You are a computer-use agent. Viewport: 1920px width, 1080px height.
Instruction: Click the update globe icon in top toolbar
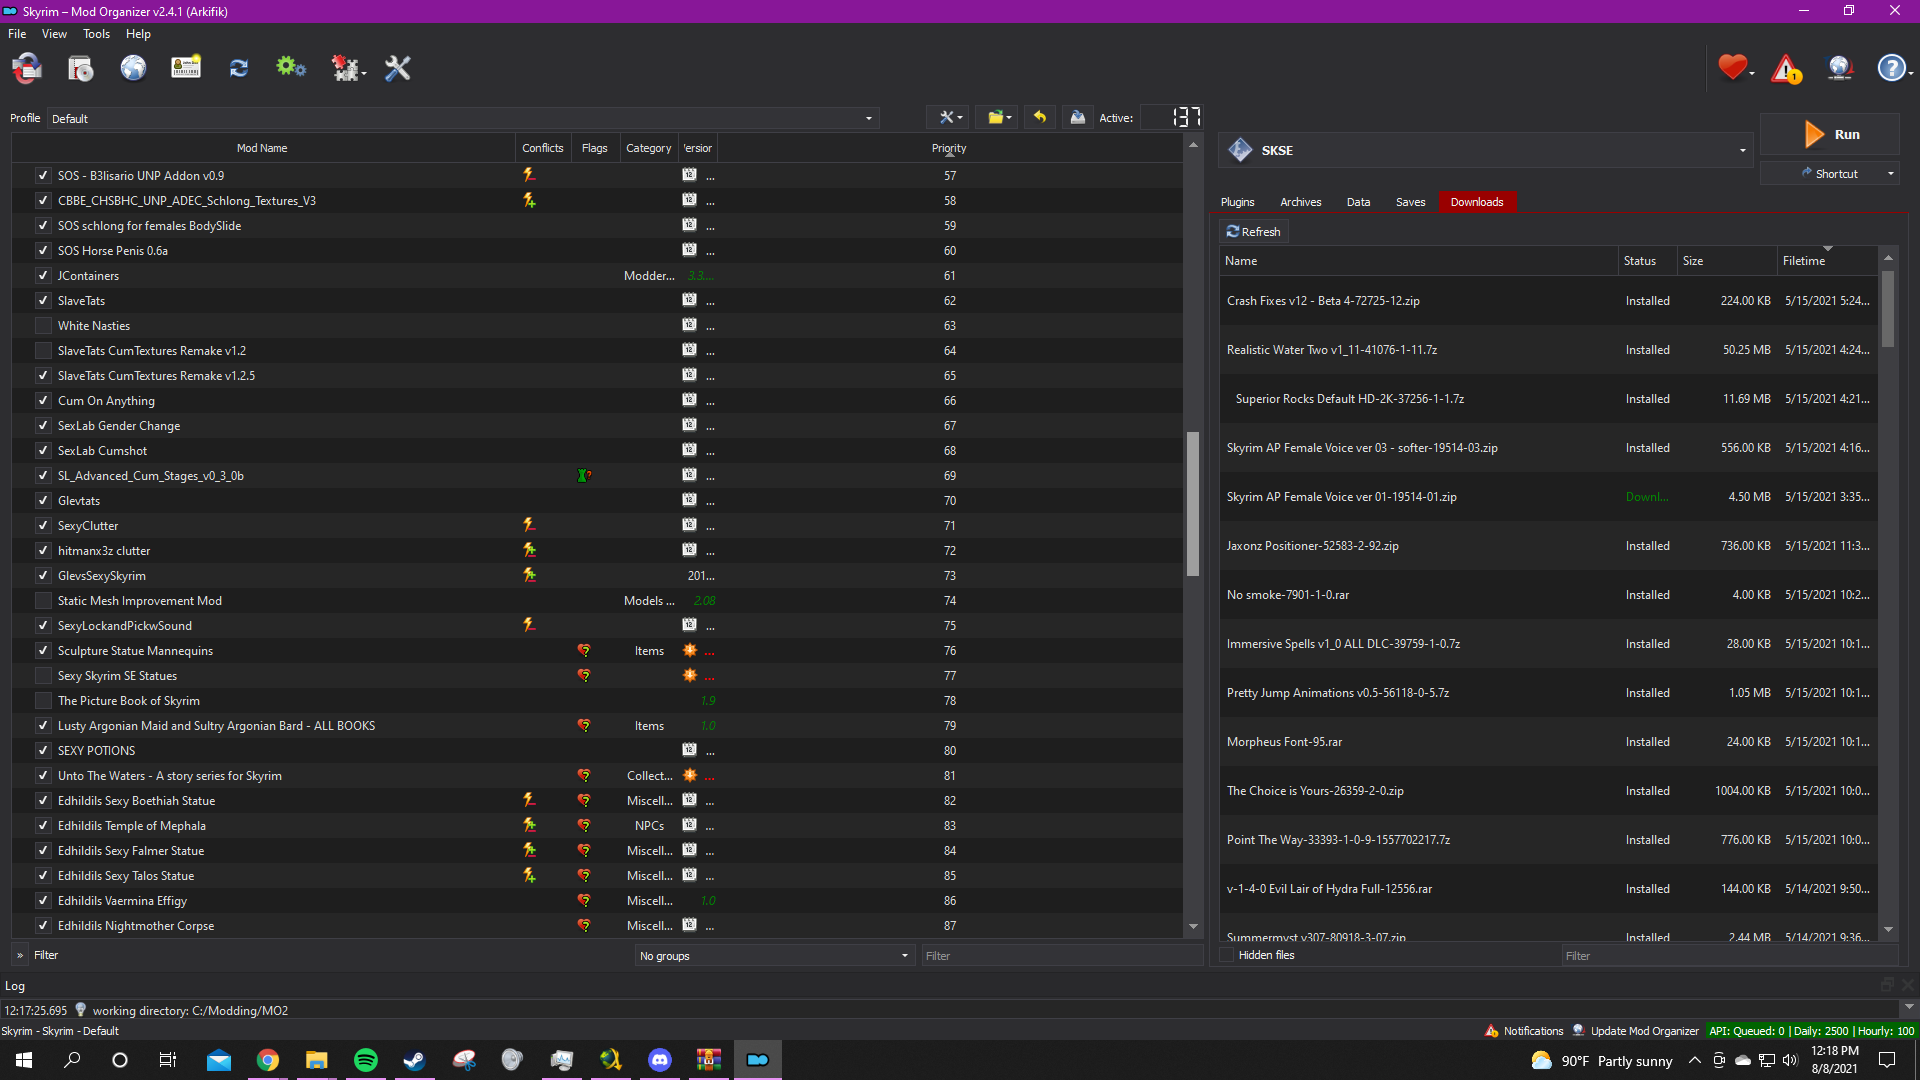[x=1840, y=68]
